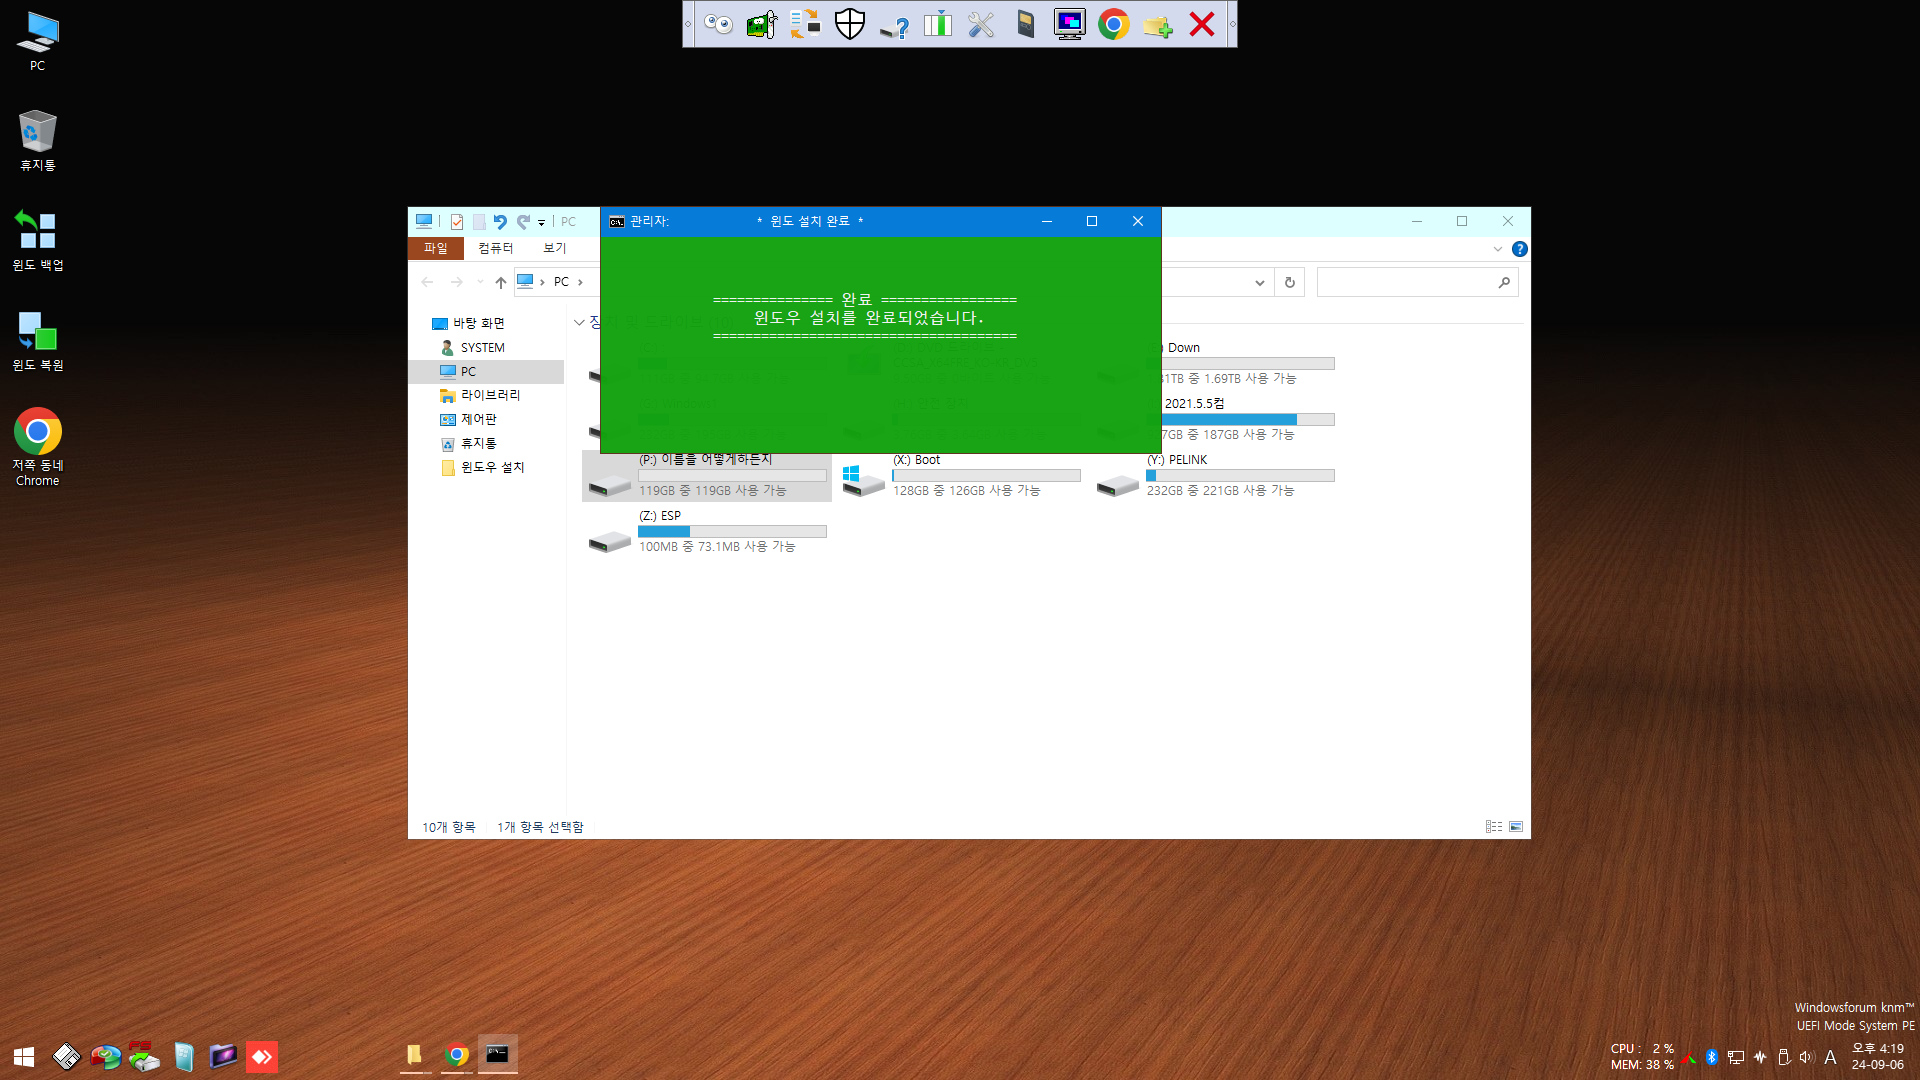Click the floppy disk icon on taskbar
This screenshot has height=1080, width=1920.
[66, 1057]
